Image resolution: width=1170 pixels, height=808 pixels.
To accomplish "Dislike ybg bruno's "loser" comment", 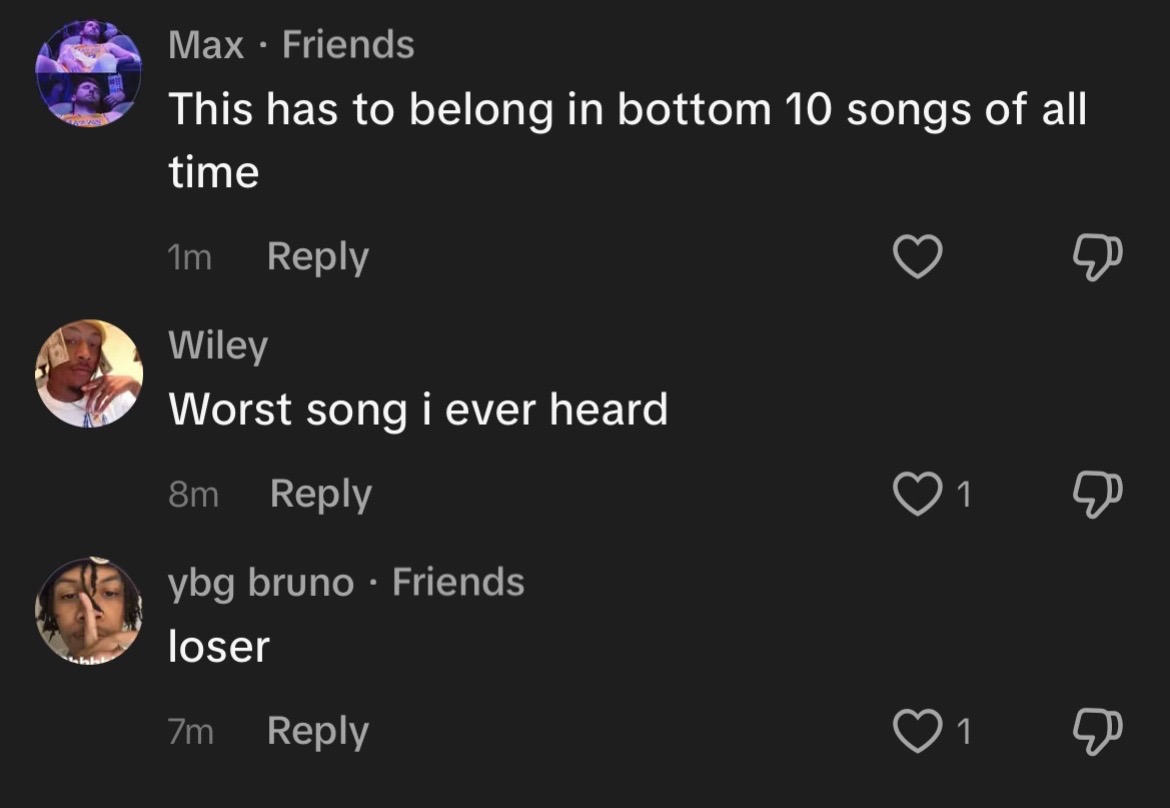I will [1097, 732].
